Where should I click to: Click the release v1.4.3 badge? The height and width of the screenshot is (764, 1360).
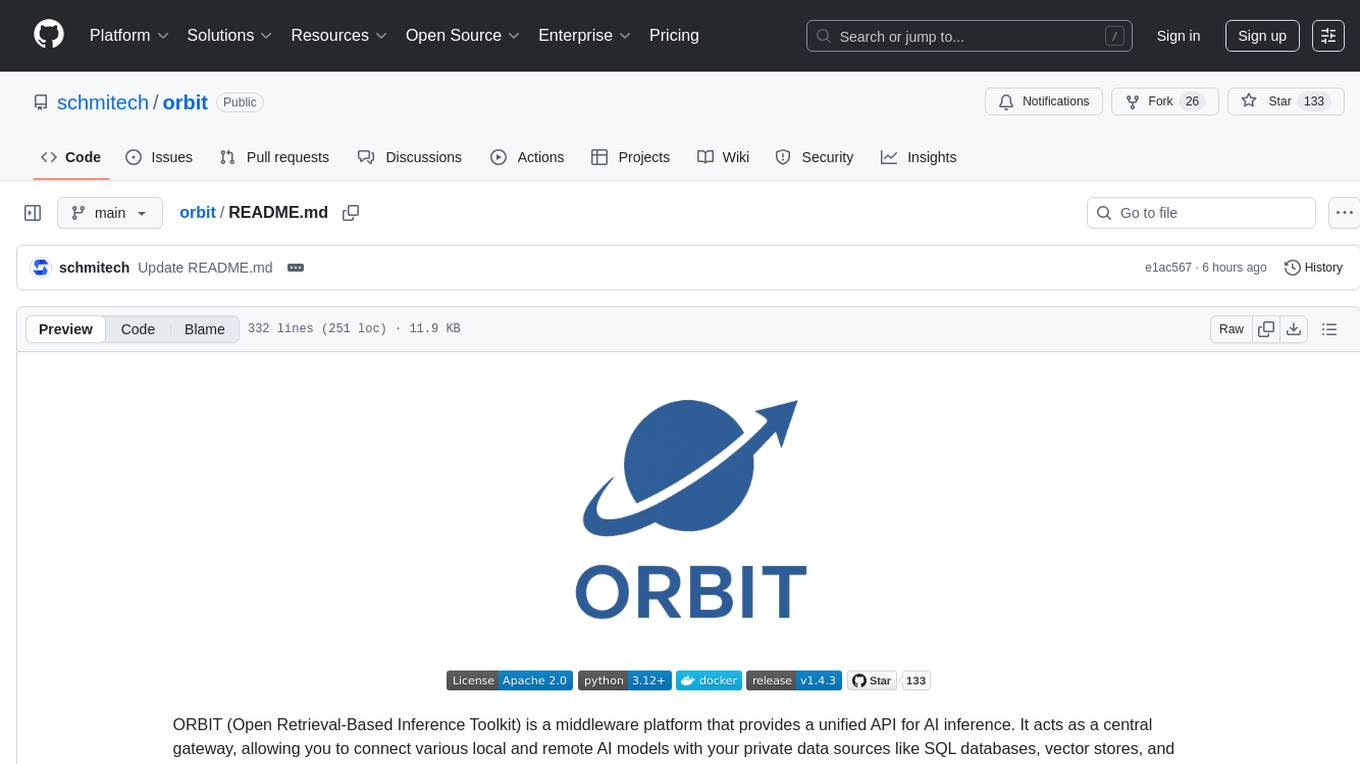point(794,681)
